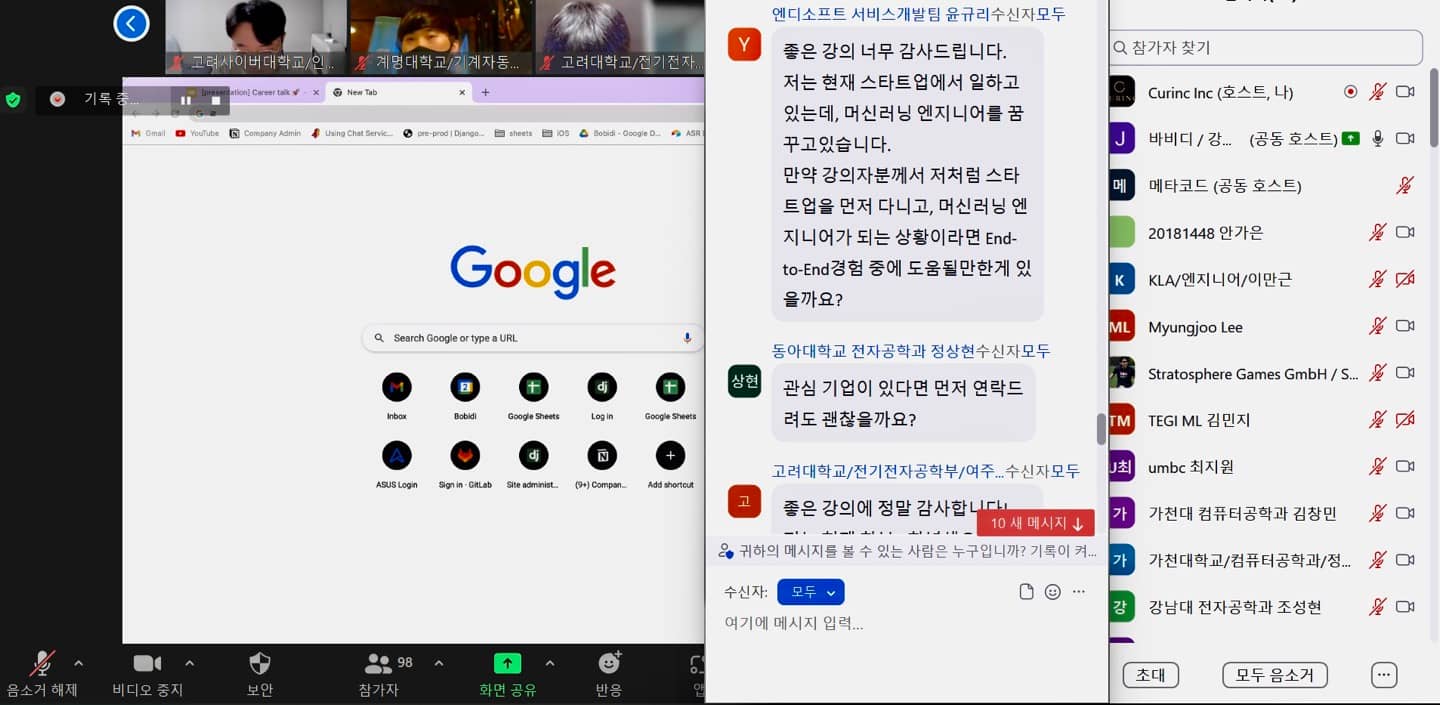This screenshot has height=705, width=1440.
Task: Toggle the microphone for Myungjoo Lee
Action: coord(1378,326)
